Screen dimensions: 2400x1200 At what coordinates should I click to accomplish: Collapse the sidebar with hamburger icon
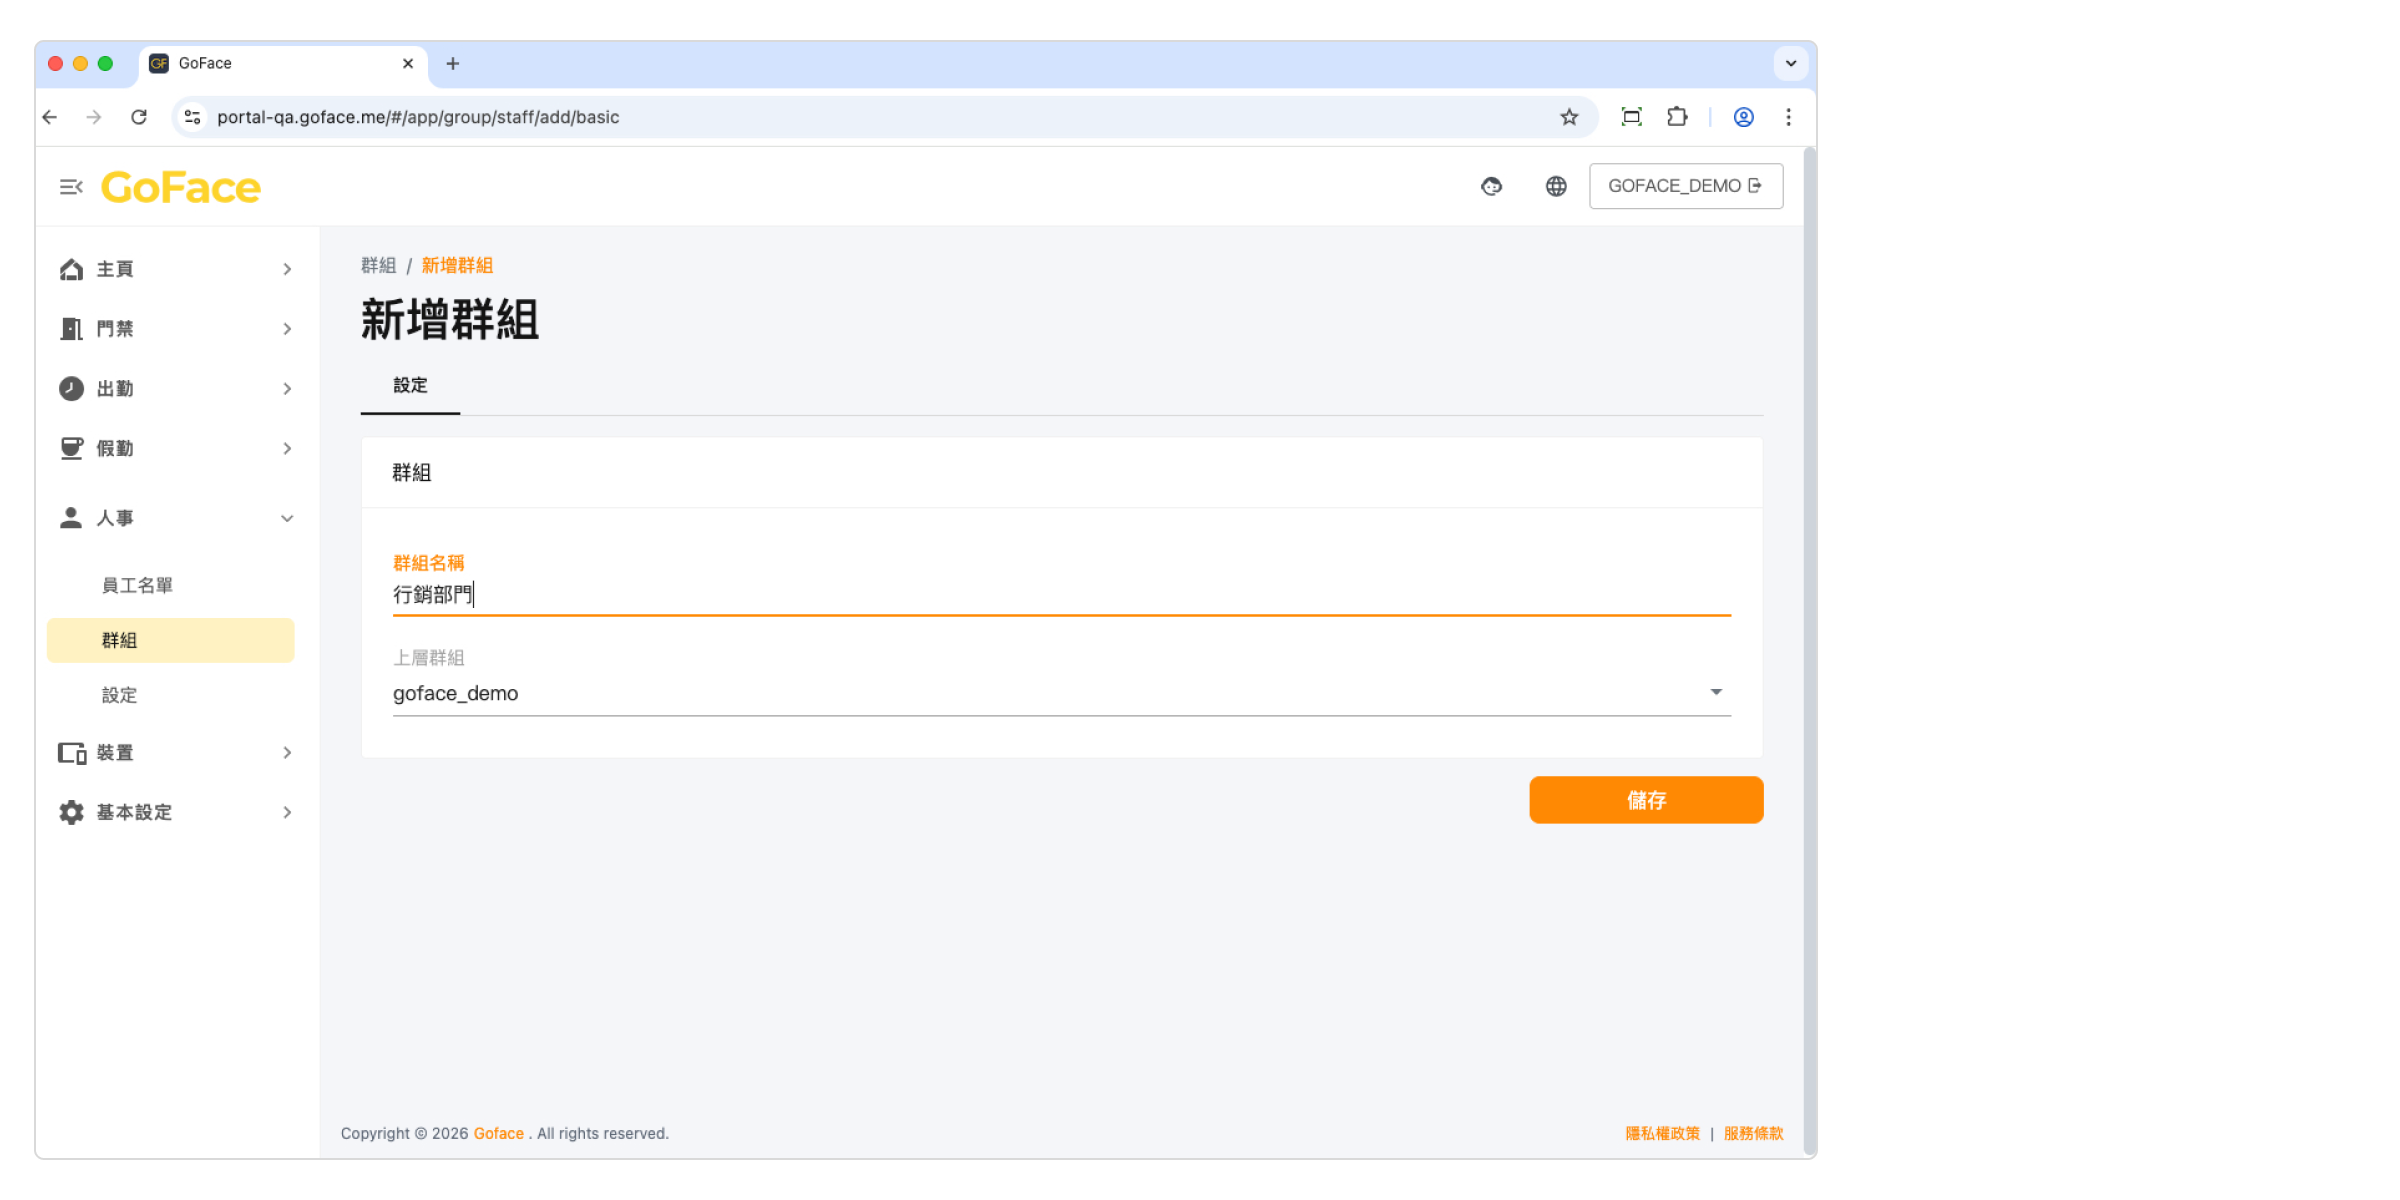(70, 187)
